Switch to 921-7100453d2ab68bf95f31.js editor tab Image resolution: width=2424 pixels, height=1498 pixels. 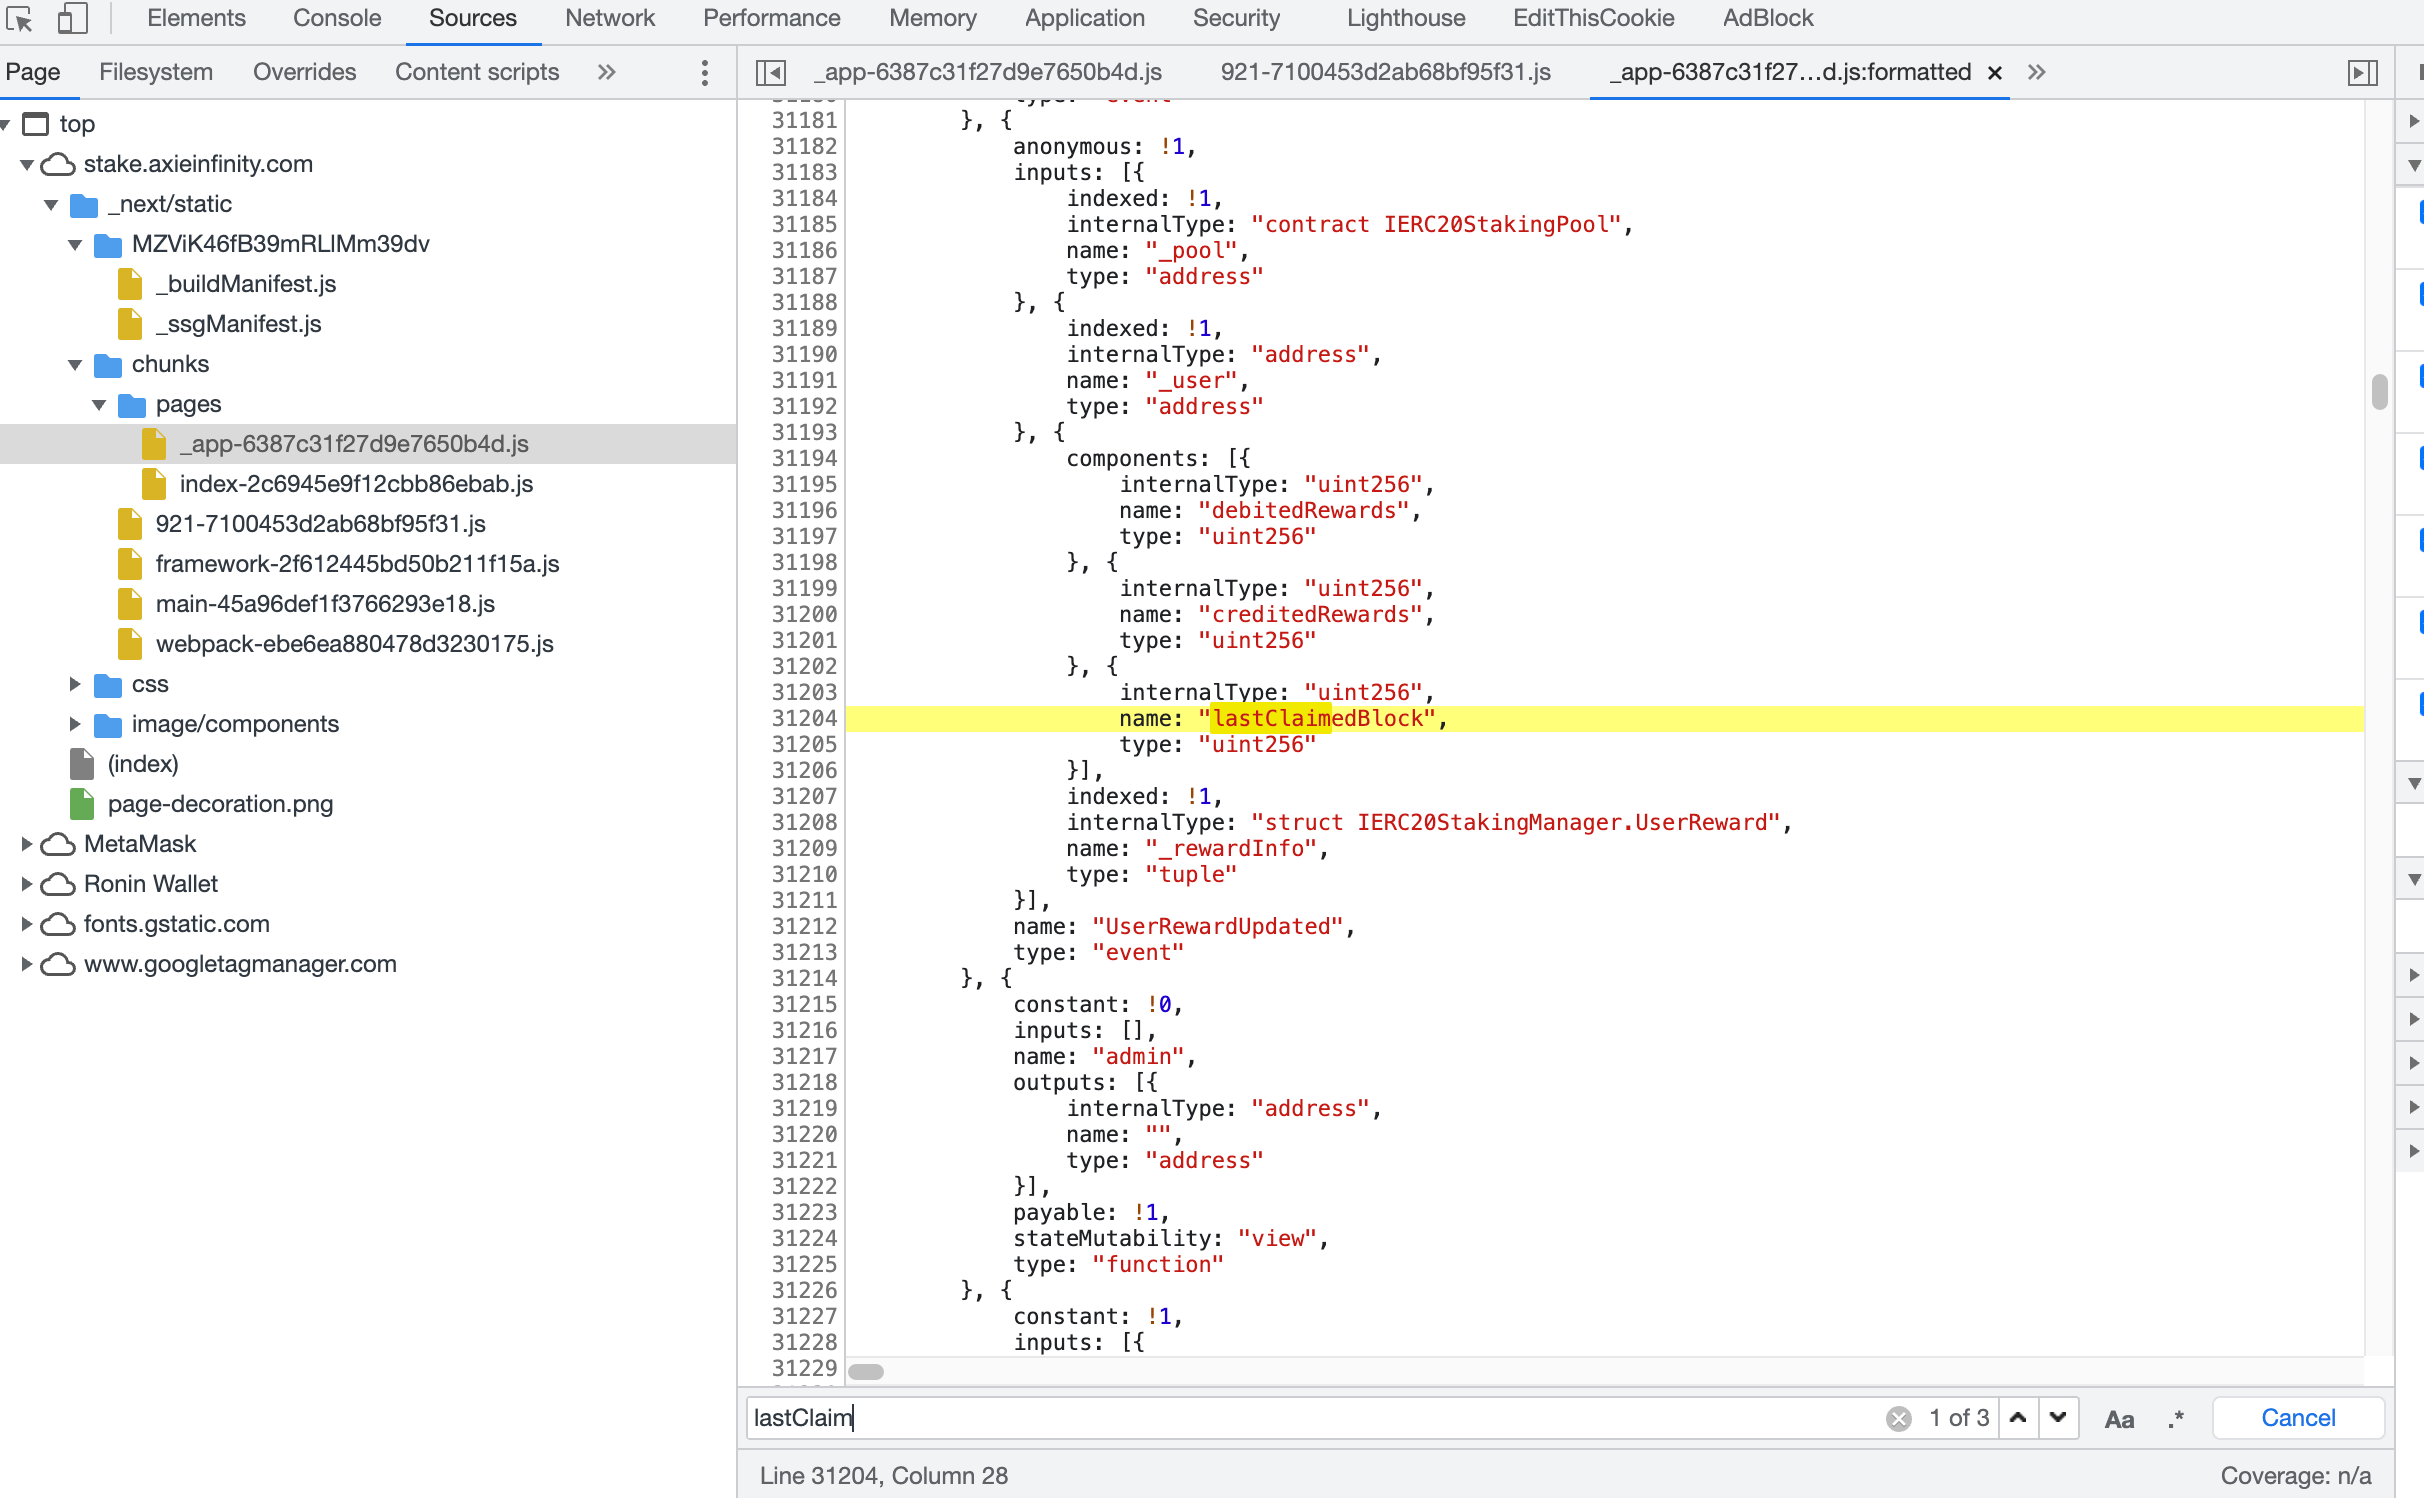point(1385,72)
